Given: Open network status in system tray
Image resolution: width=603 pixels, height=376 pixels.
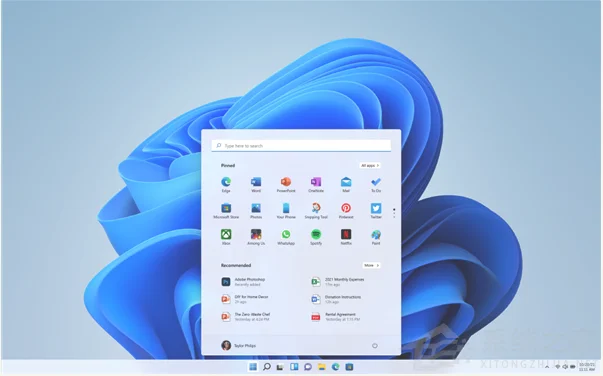Looking at the screenshot, I should point(558,367).
